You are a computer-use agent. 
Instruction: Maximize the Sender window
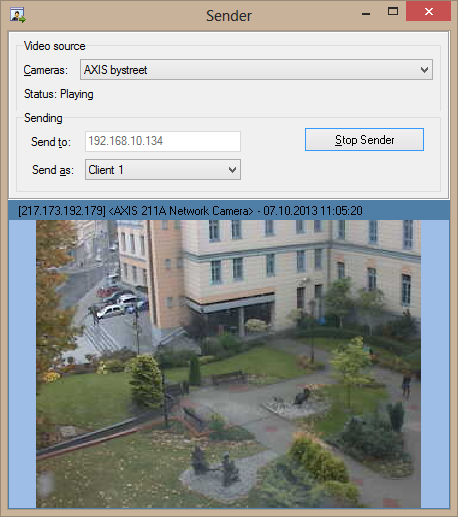pyautogui.click(x=393, y=12)
